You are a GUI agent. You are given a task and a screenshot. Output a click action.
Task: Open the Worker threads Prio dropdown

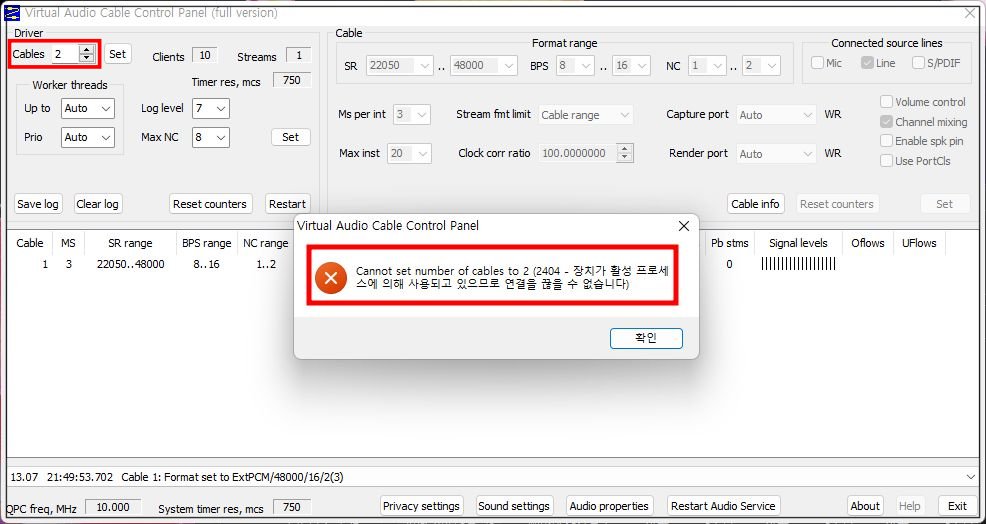[x=87, y=137]
